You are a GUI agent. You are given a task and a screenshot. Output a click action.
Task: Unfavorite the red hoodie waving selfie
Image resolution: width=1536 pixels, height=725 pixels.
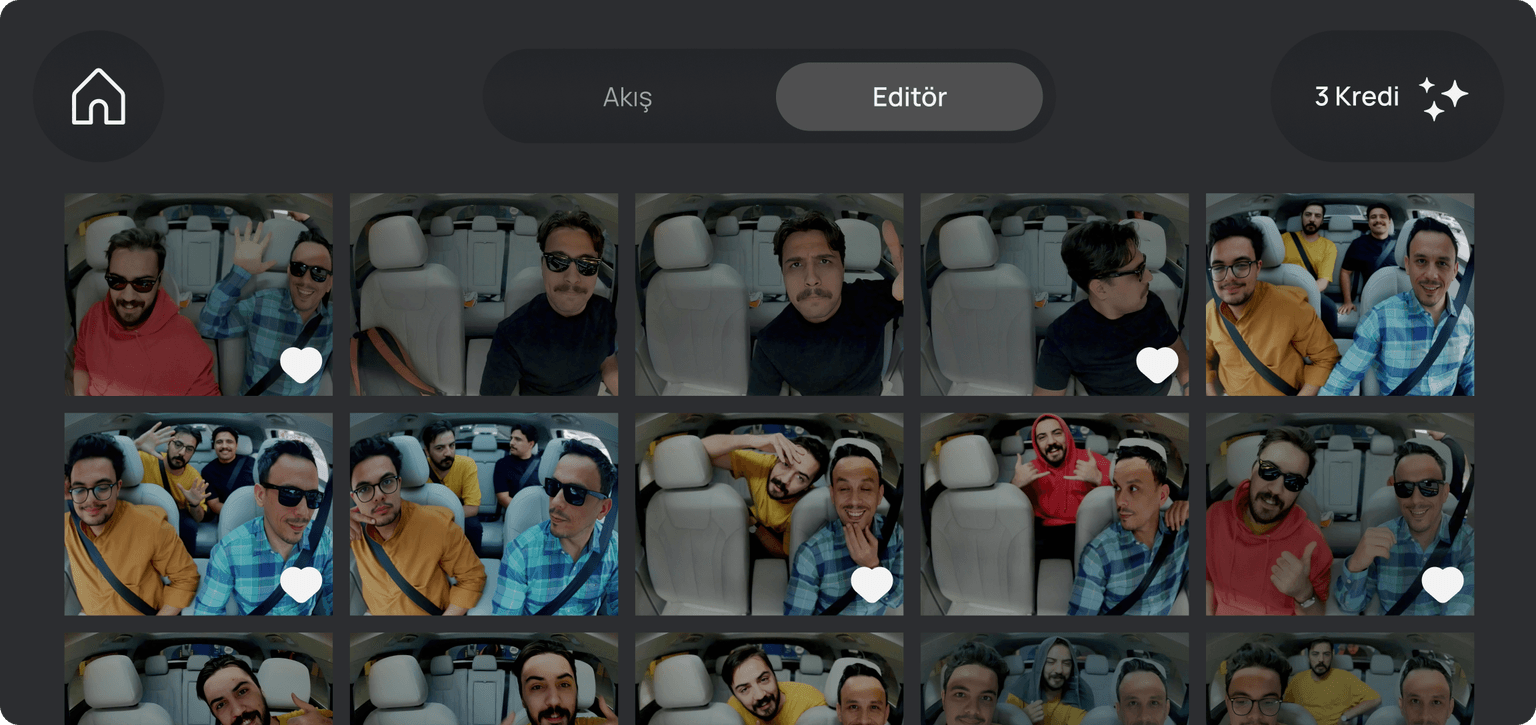coord(300,364)
